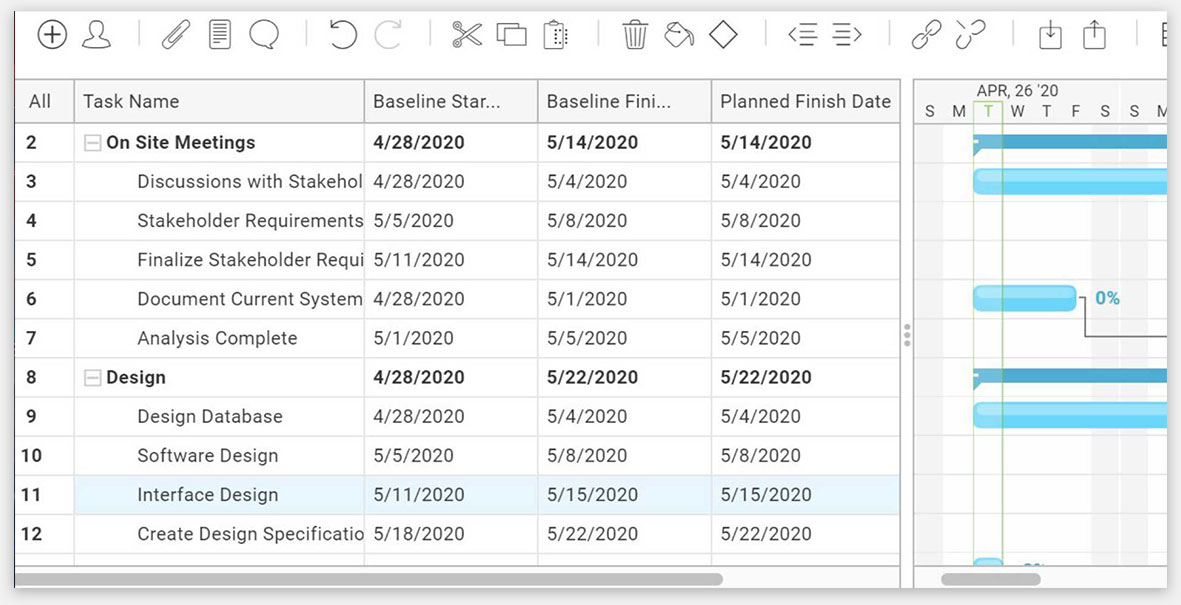Select the Discussions with Stakeholders task

[x=250, y=182]
